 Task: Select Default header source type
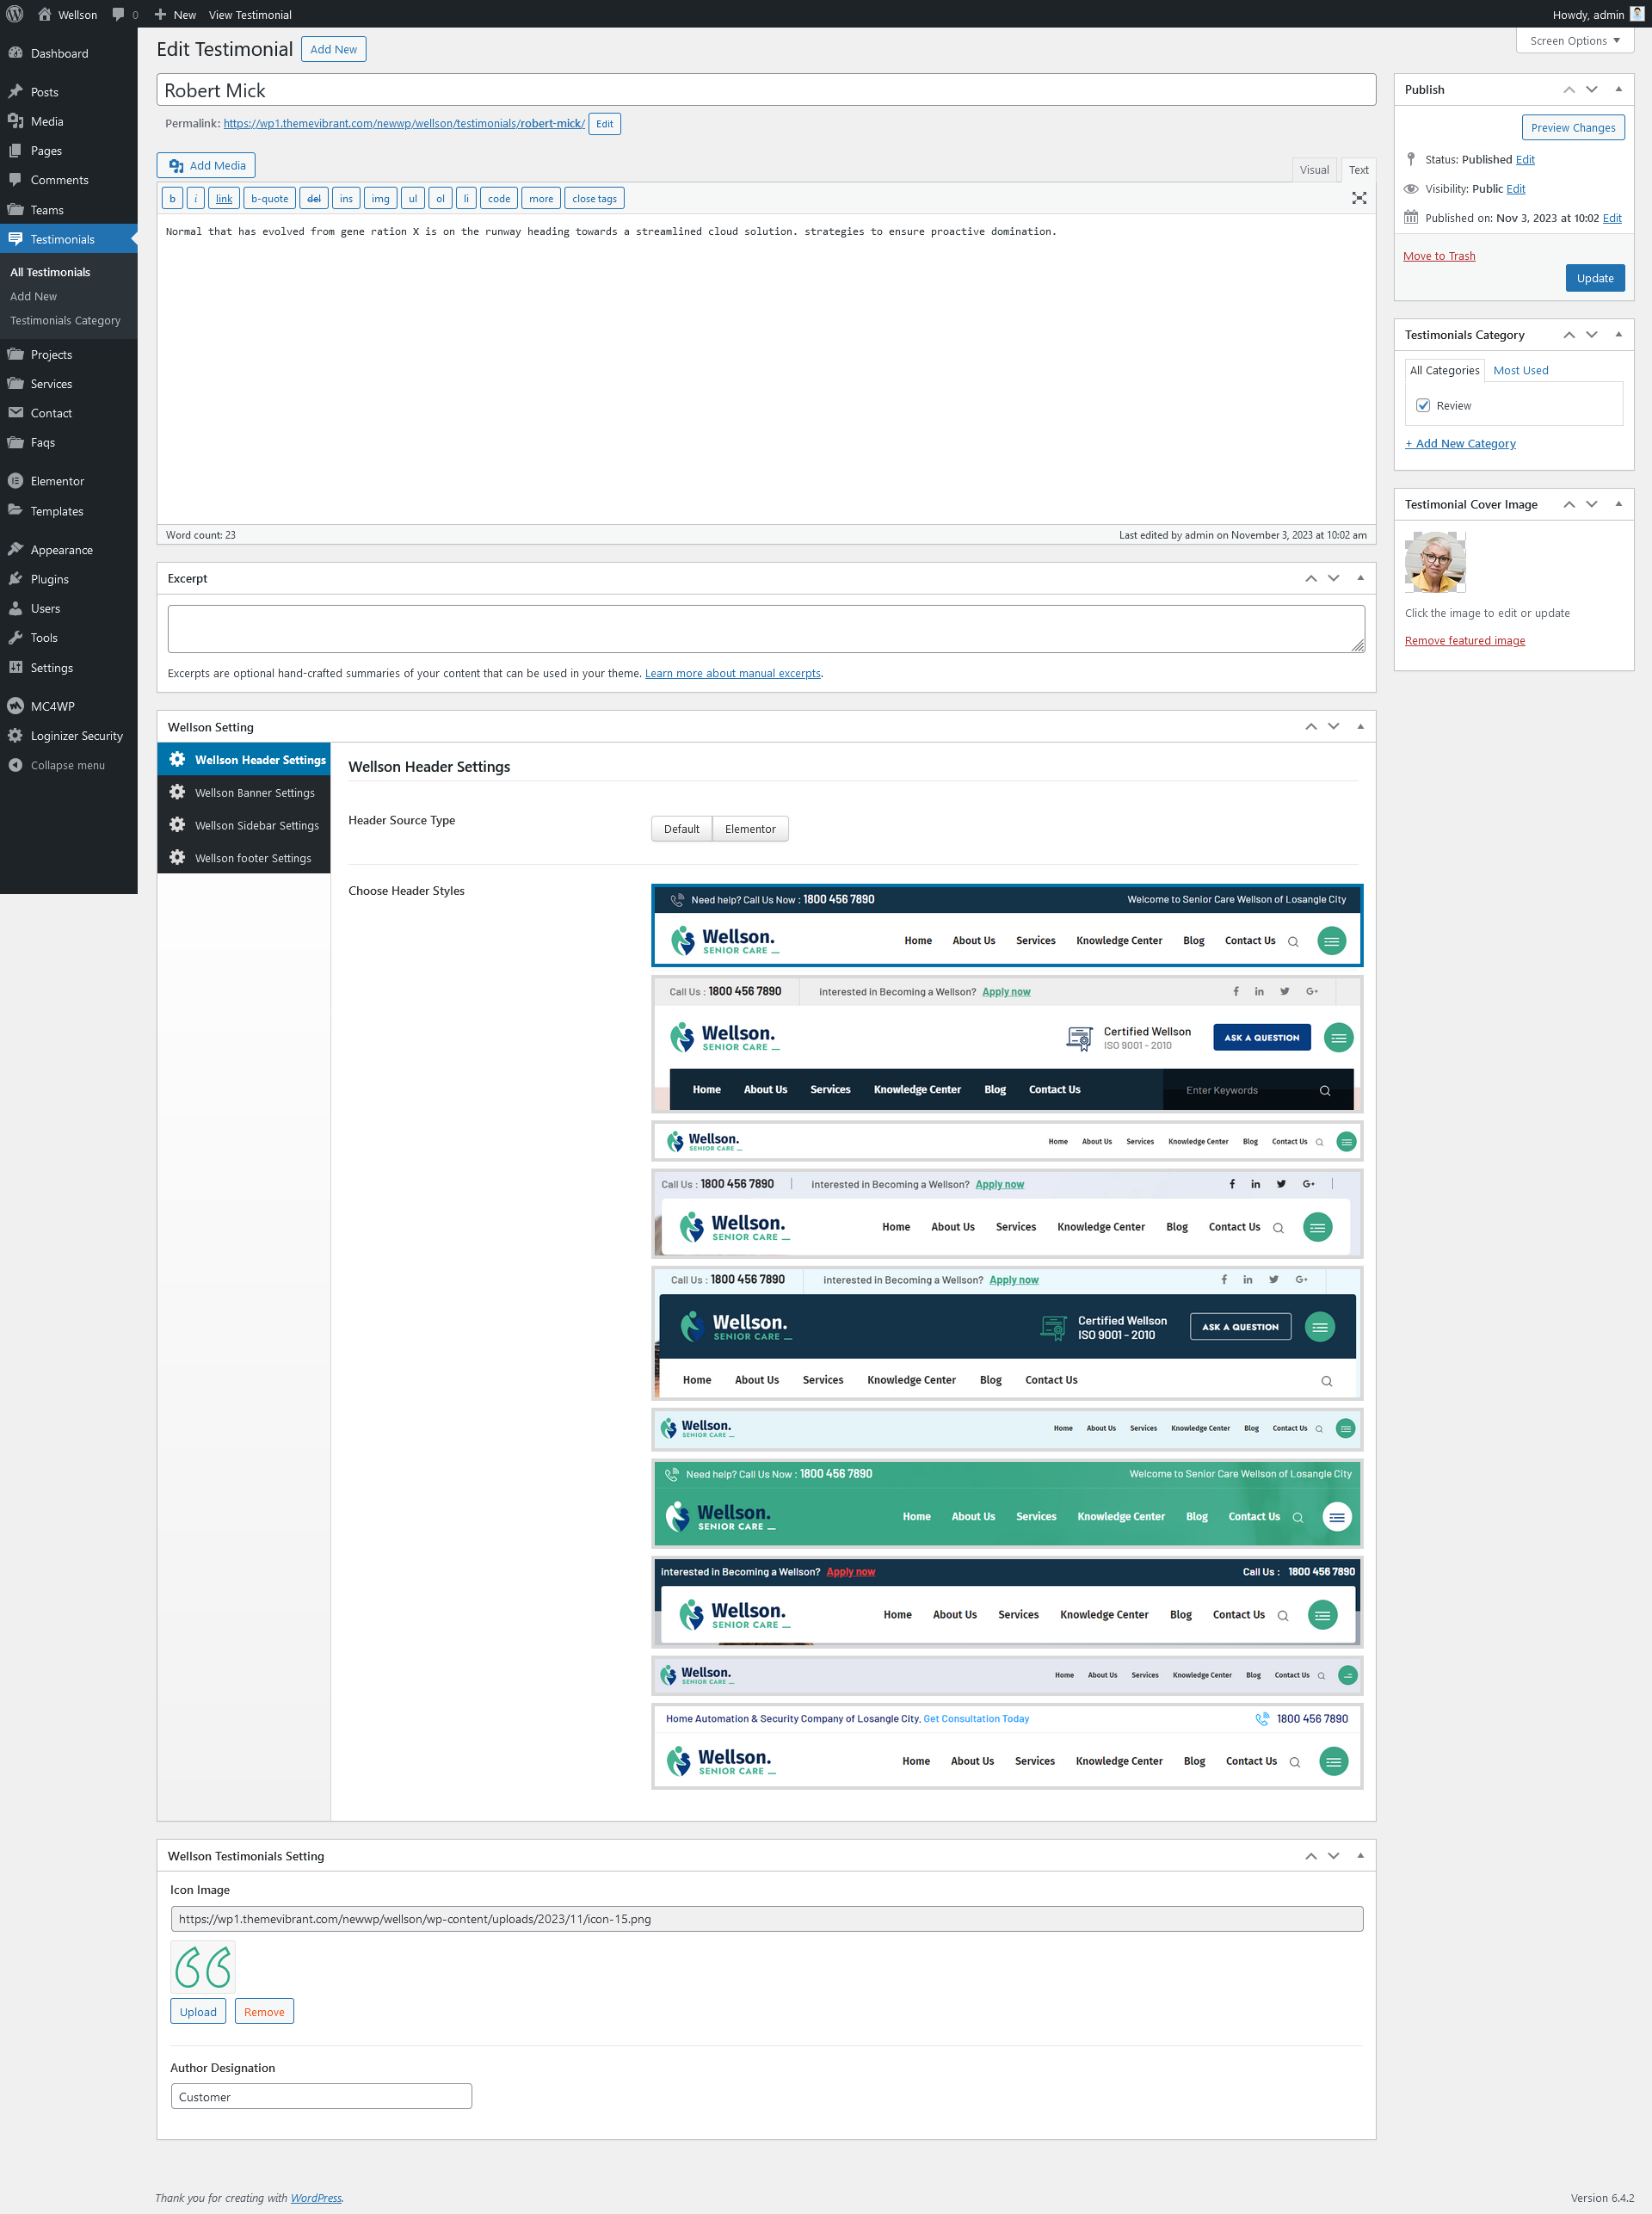click(681, 828)
